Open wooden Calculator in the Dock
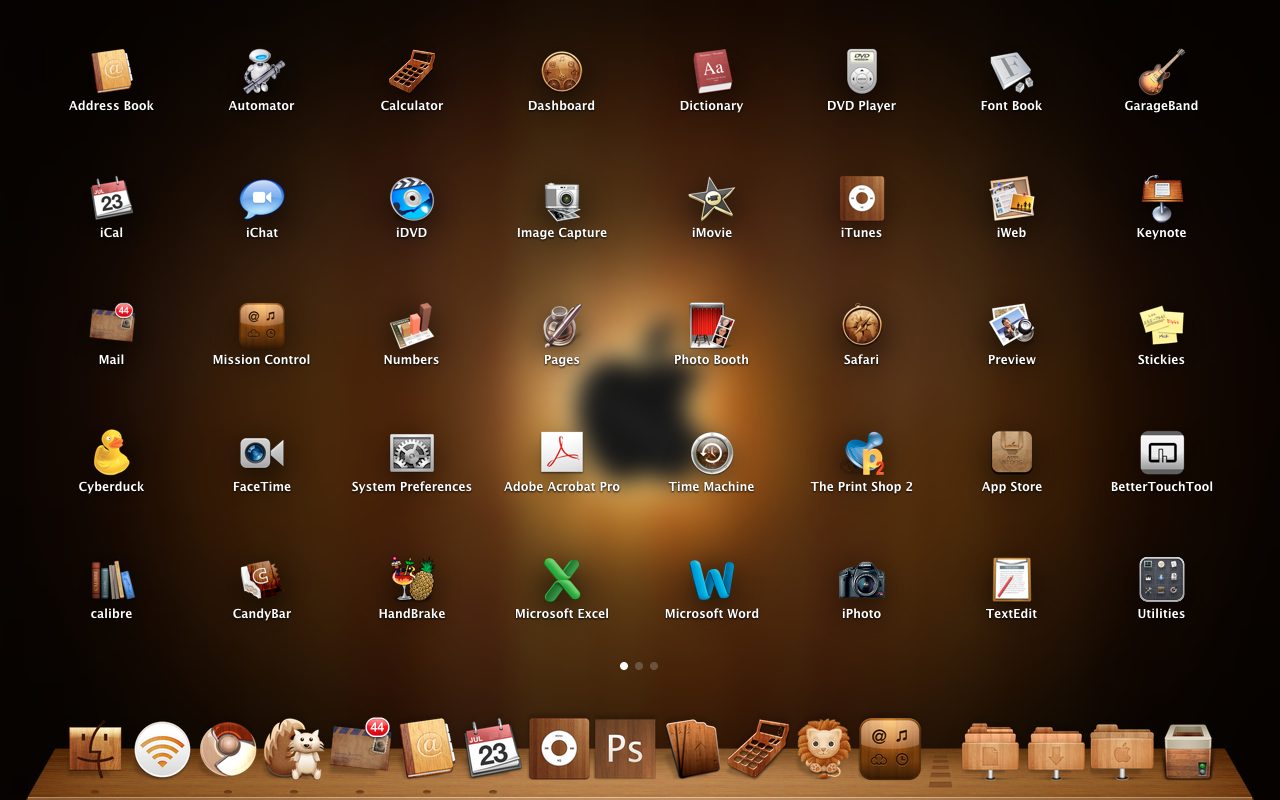 758,748
